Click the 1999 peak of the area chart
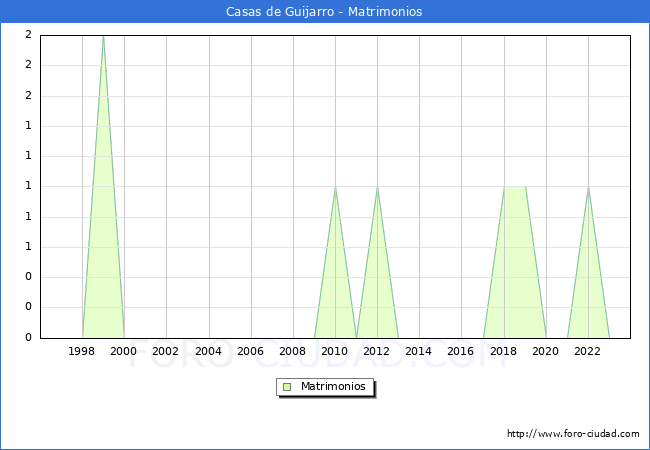650x450 pixels. (103, 37)
